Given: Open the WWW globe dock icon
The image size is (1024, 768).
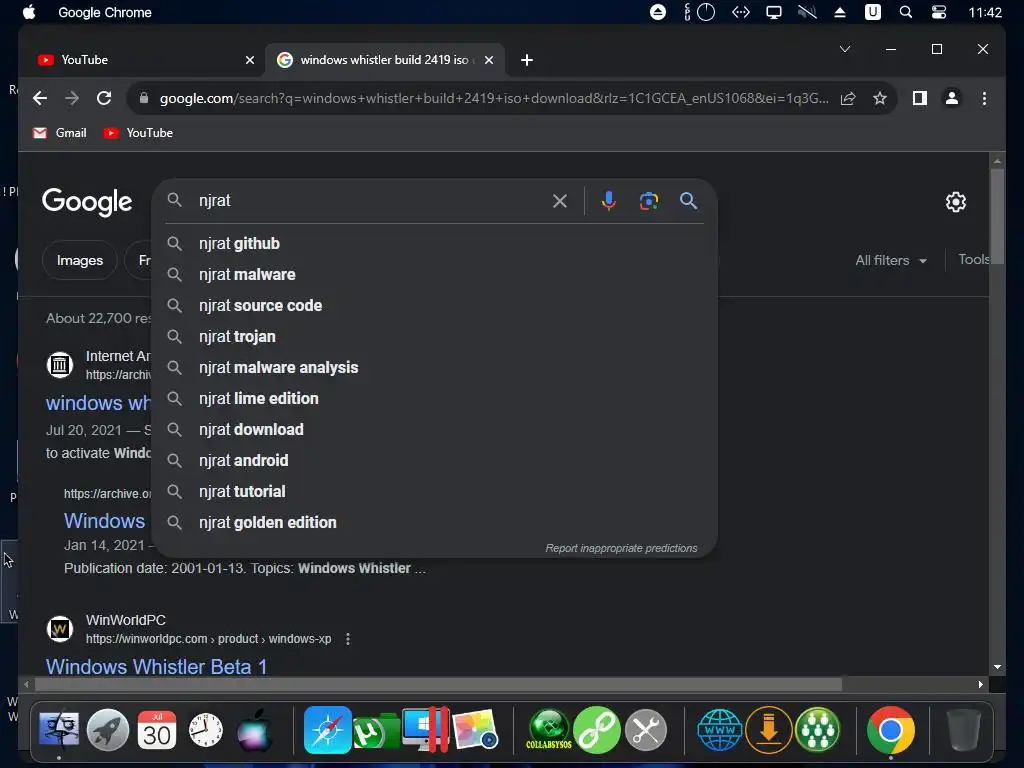Looking at the screenshot, I should pyautogui.click(x=720, y=730).
